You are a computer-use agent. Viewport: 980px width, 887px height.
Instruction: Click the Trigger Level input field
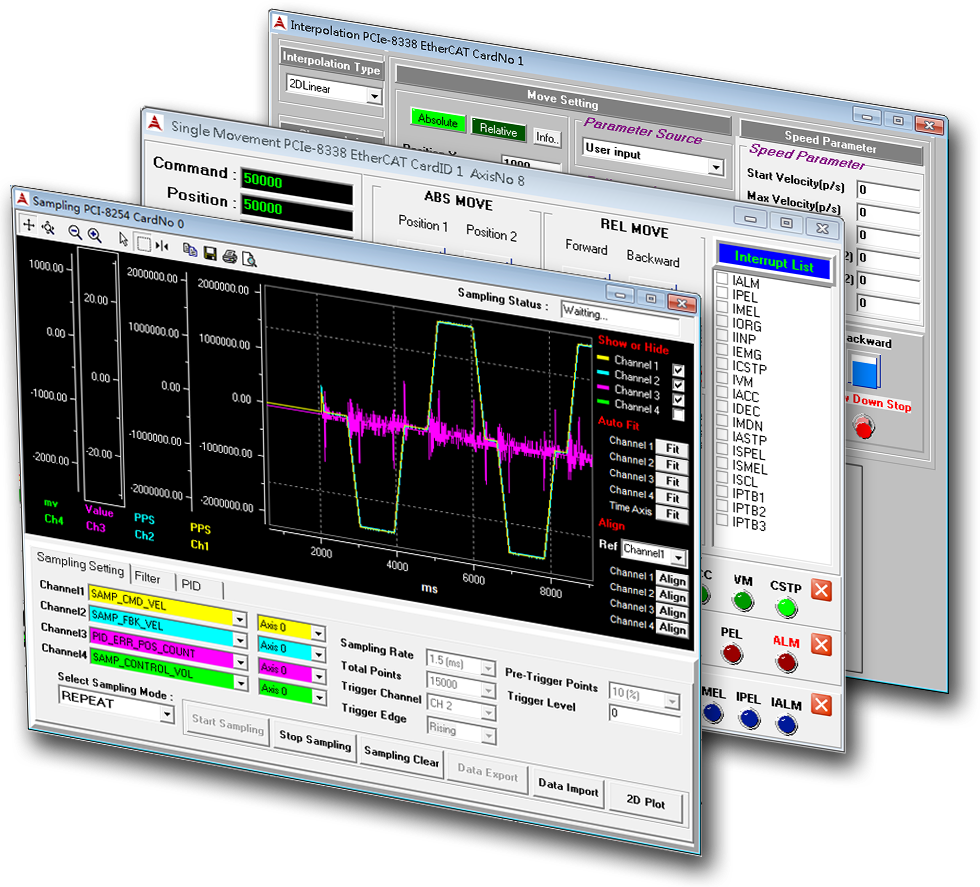coord(644,718)
